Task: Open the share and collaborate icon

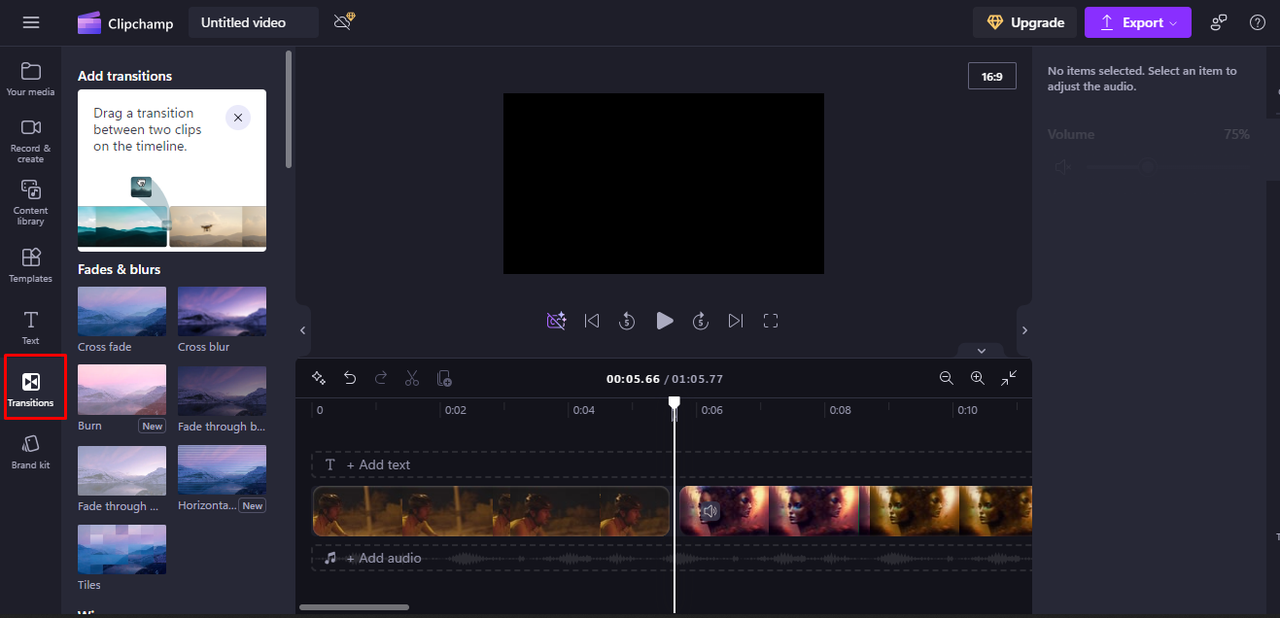Action: coord(1219,22)
